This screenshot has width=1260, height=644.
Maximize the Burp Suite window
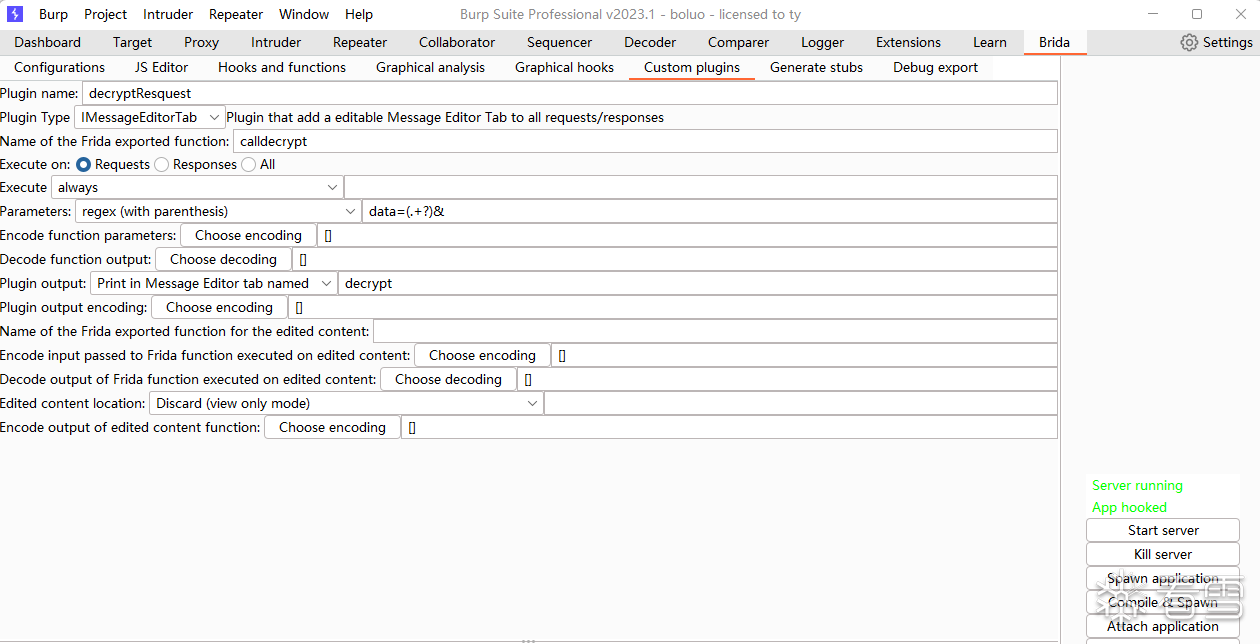pos(1197,14)
